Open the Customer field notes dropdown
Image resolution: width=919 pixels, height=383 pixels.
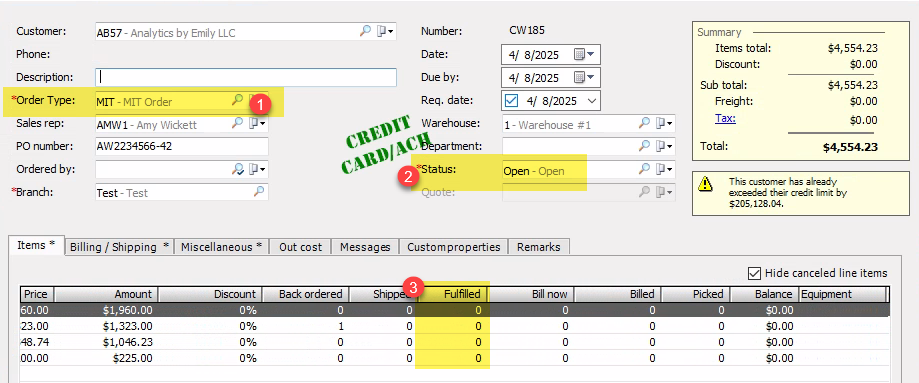click(385, 32)
